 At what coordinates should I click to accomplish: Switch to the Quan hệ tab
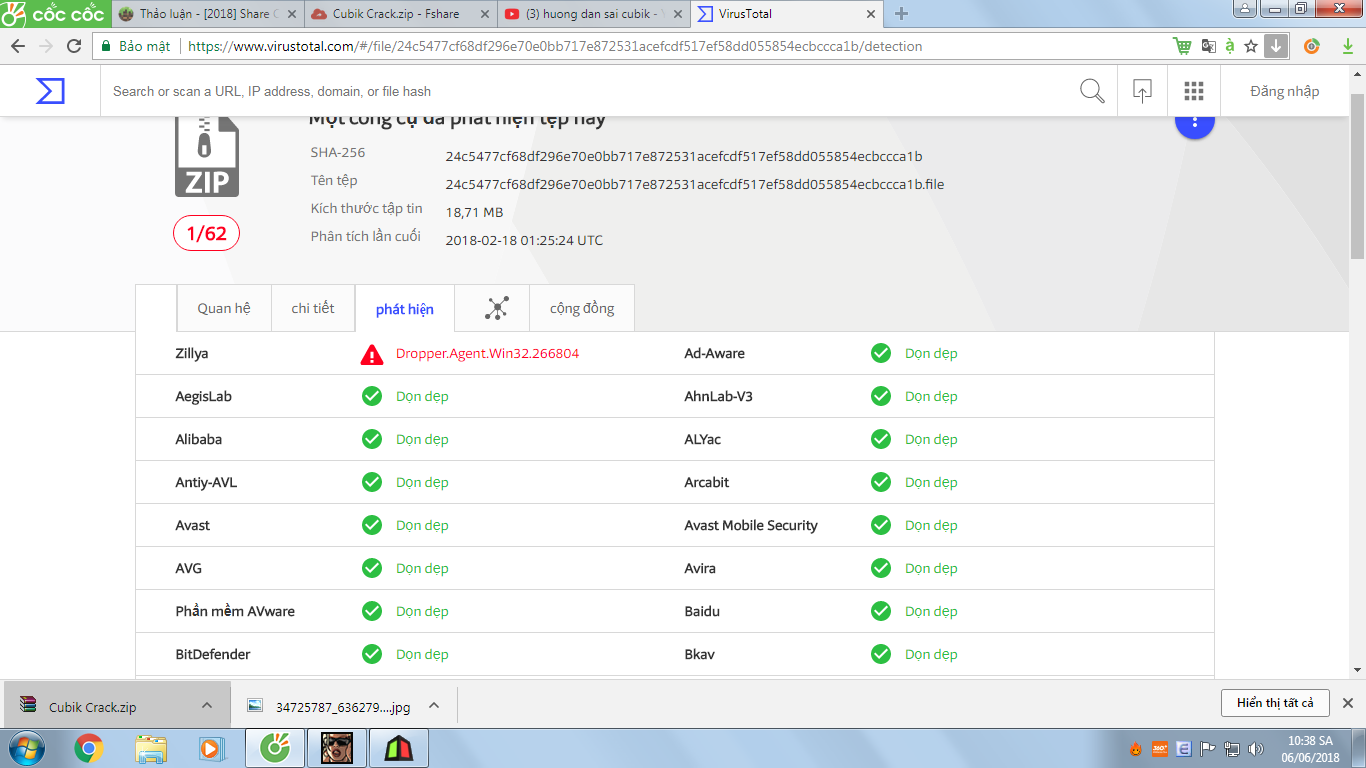pyautogui.click(x=224, y=308)
